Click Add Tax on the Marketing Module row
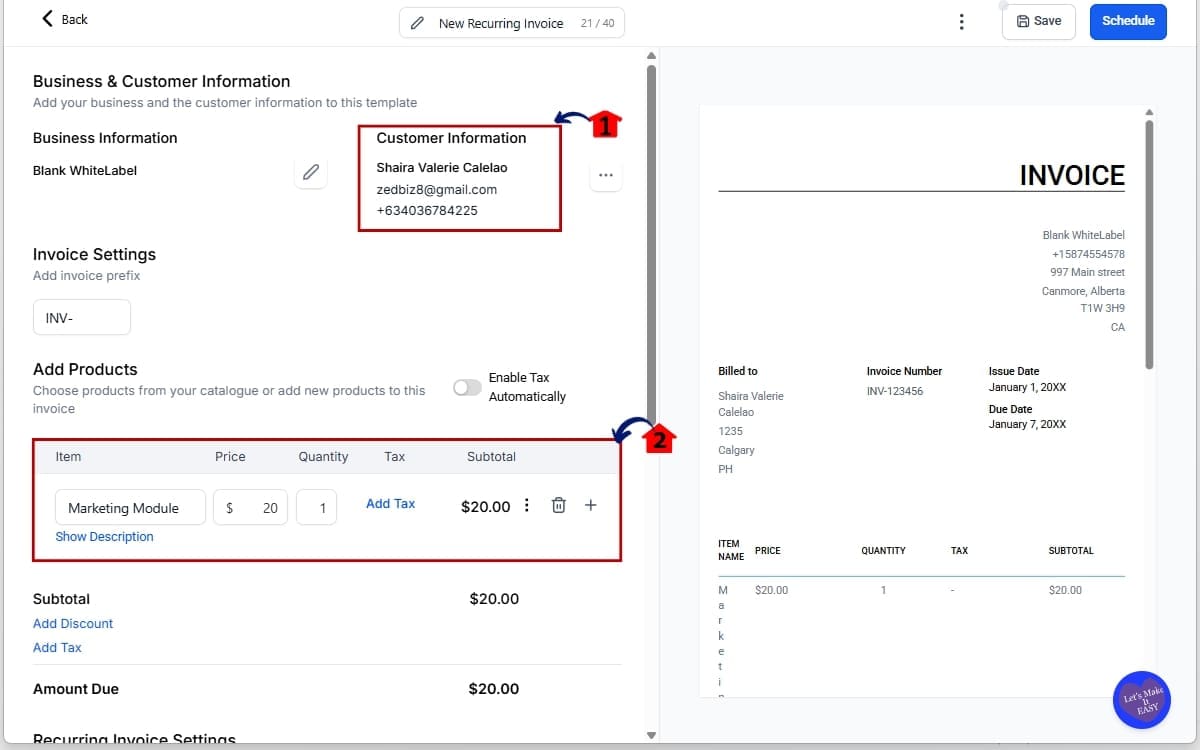This screenshot has height=750, width=1200. (x=390, y=503)
